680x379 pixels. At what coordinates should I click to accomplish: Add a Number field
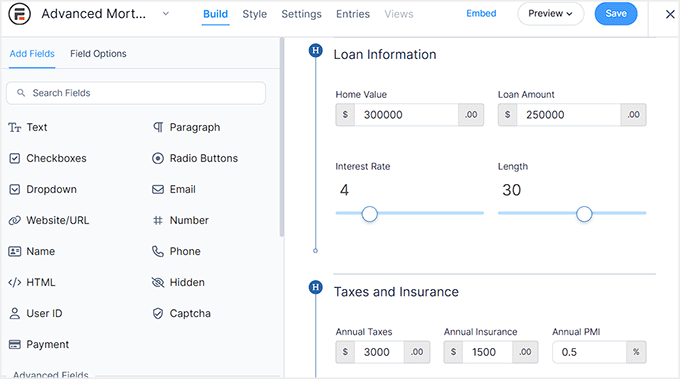(180, 220)
